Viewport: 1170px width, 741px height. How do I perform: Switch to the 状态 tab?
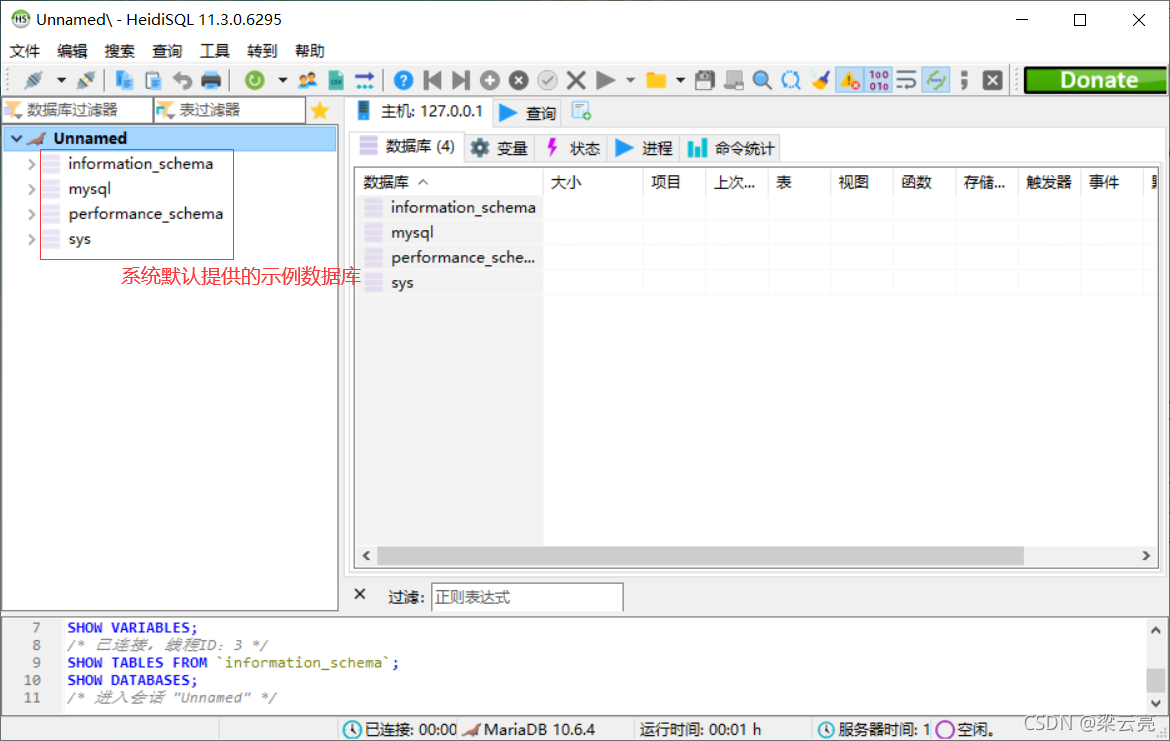coord(572,148)
